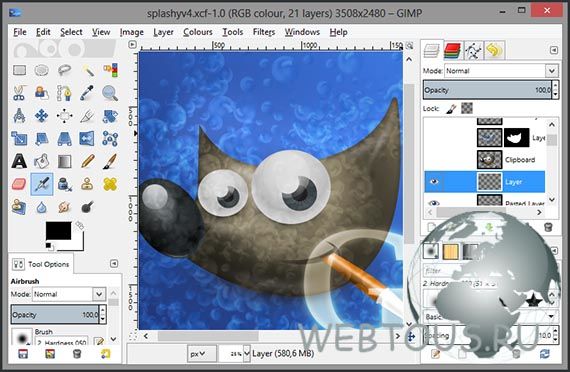The width and height of the screenshot is (570, 372).
Task: Select the Dodge/Burn tool
Action: point(87,207)
